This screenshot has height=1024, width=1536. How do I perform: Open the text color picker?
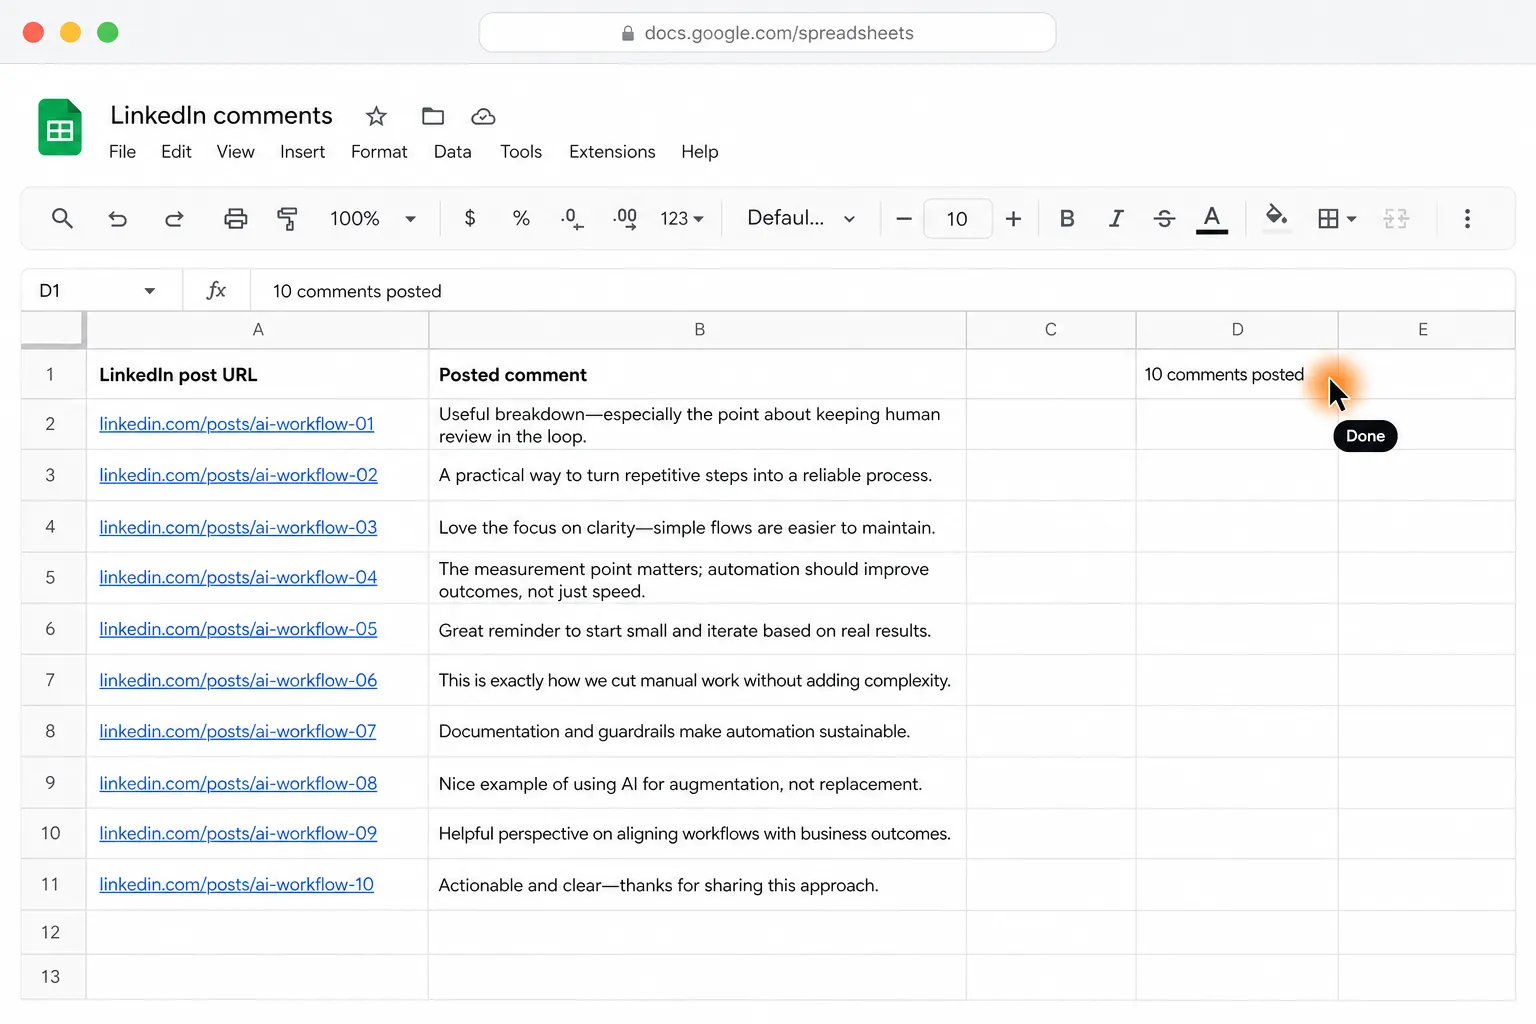point(1212,219)
